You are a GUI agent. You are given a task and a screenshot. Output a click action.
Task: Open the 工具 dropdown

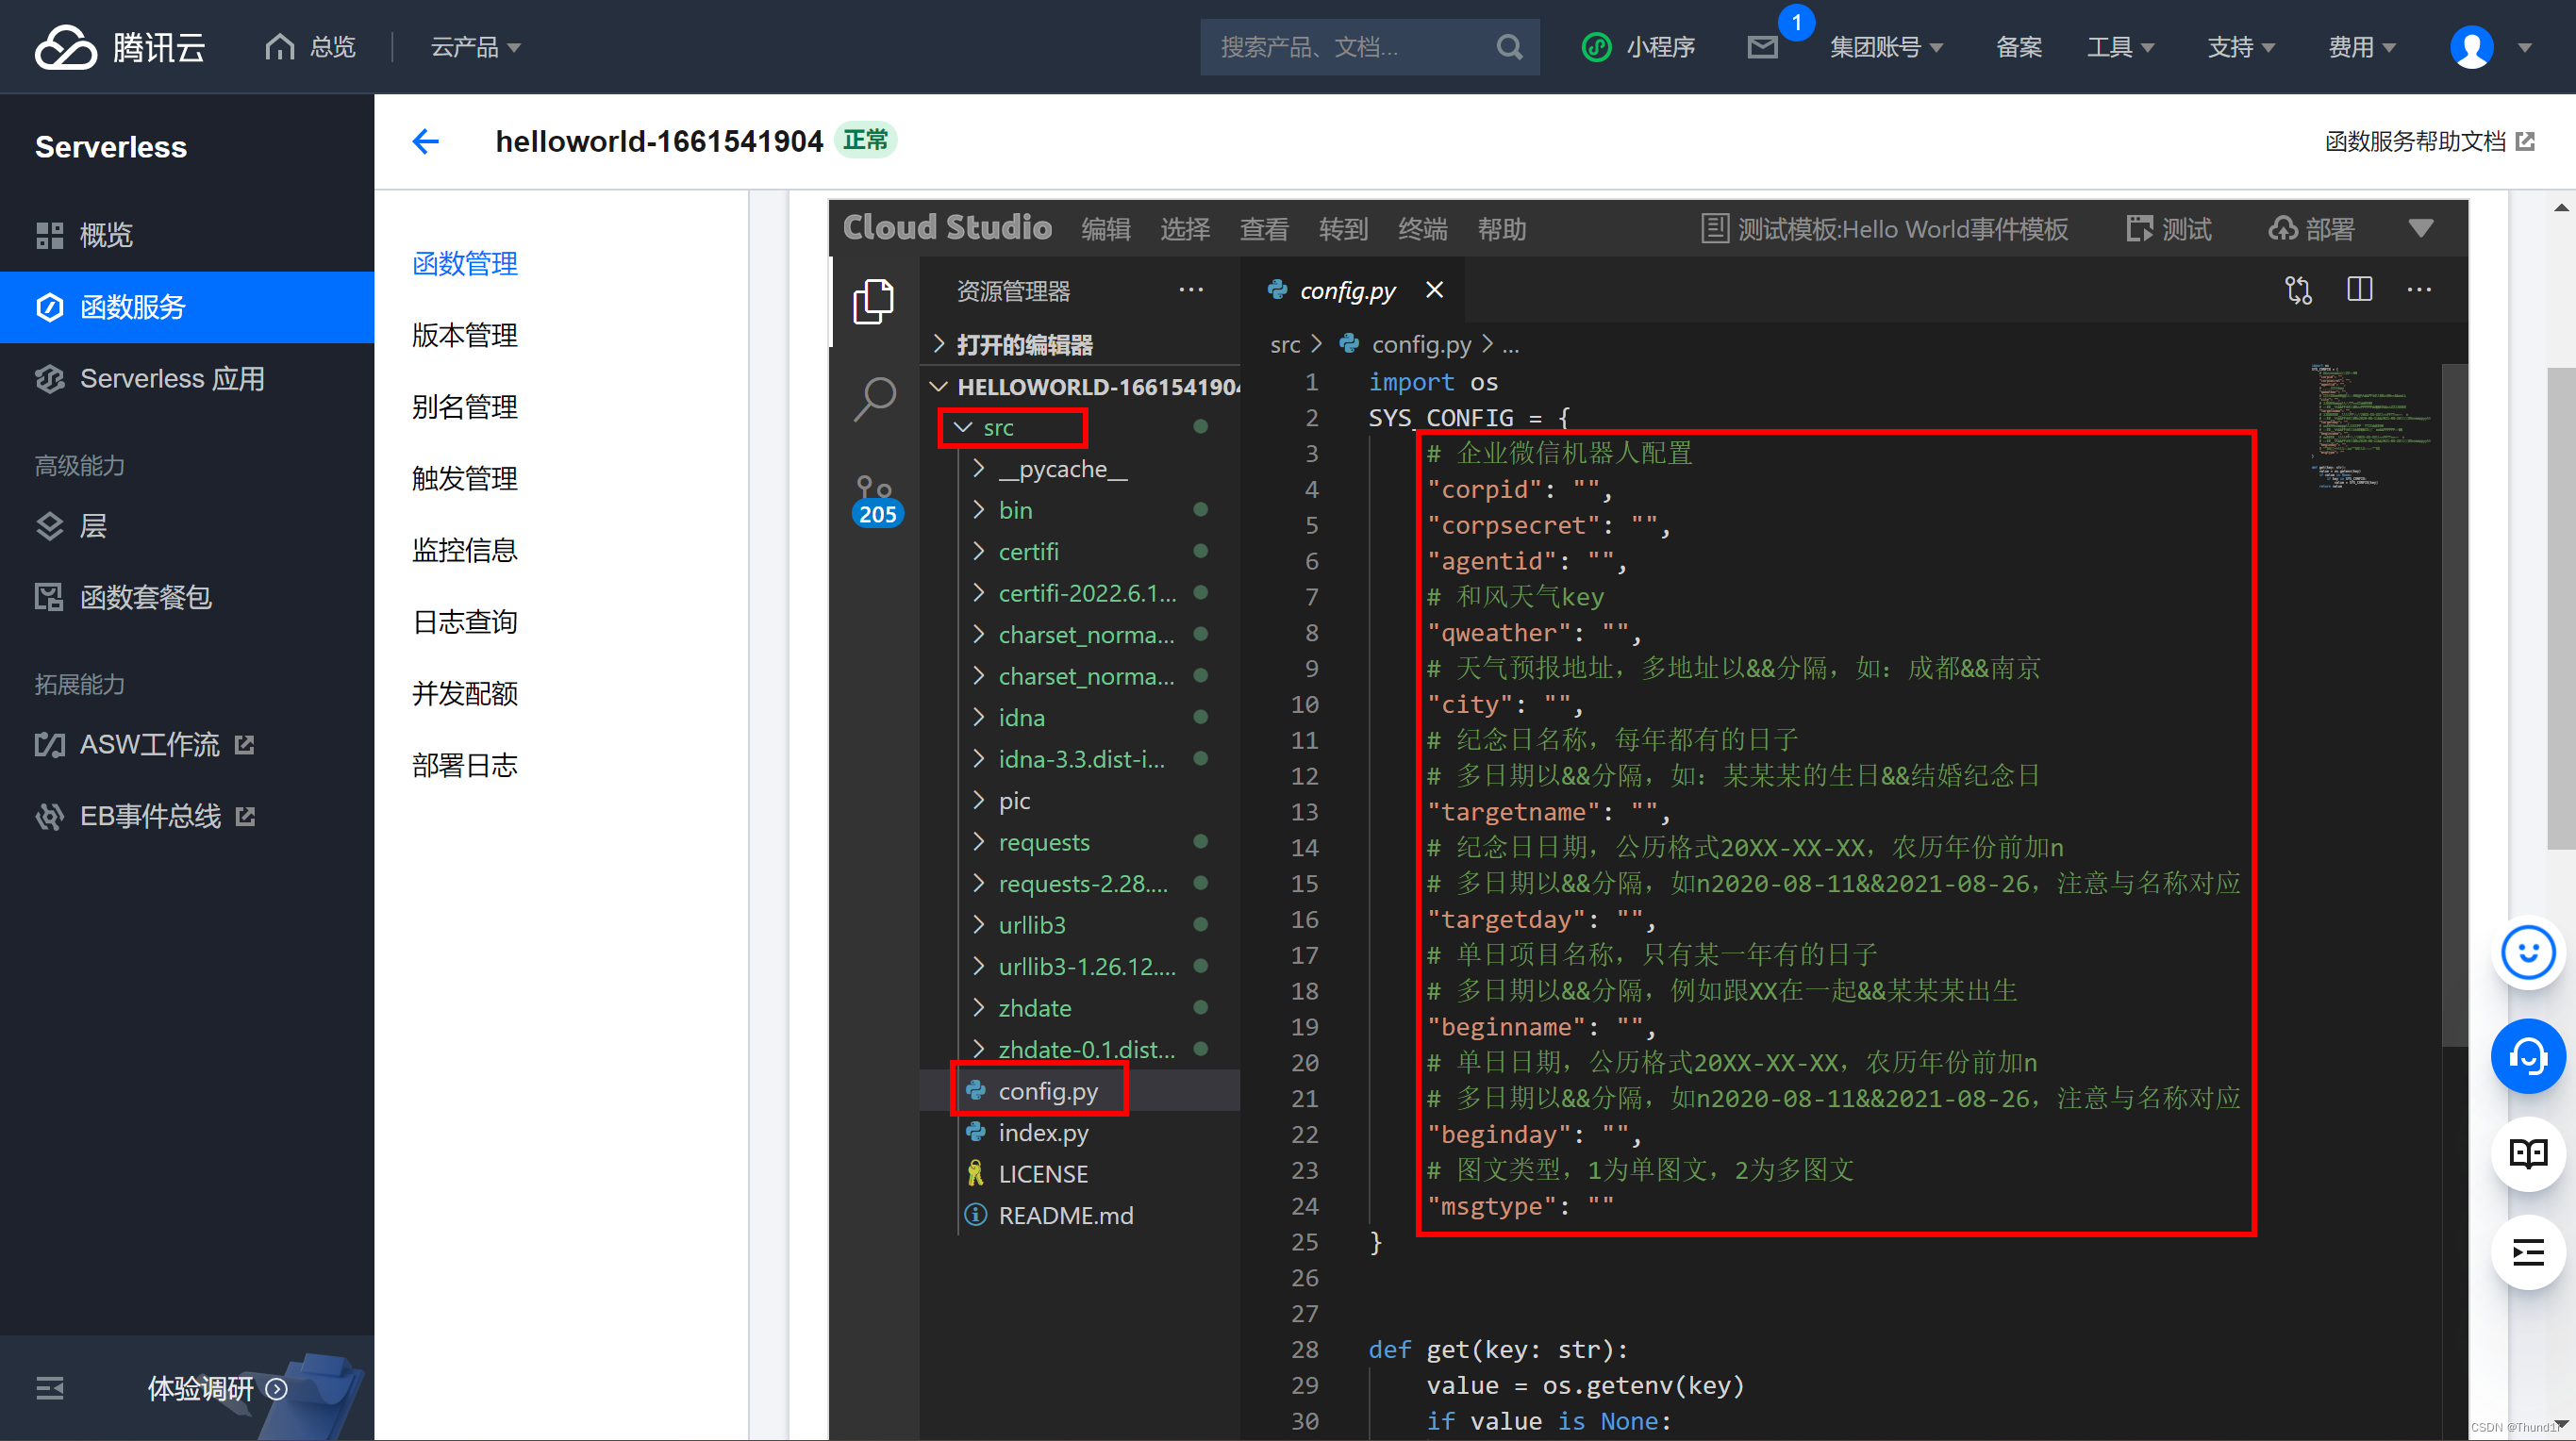2120,47
